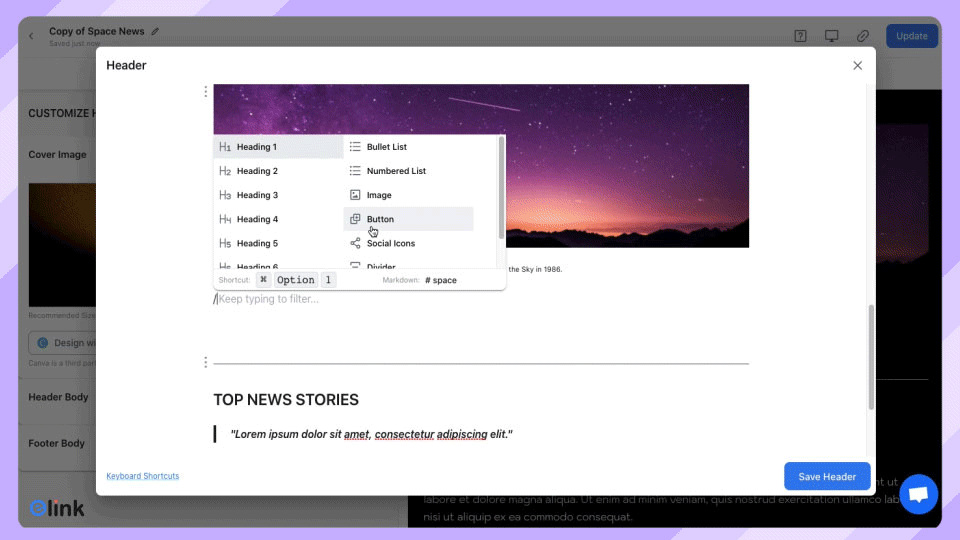Click the TOP NEWS STORIES heading
The width and height of the screenshot is (960, 540).
tap(286, 400)
